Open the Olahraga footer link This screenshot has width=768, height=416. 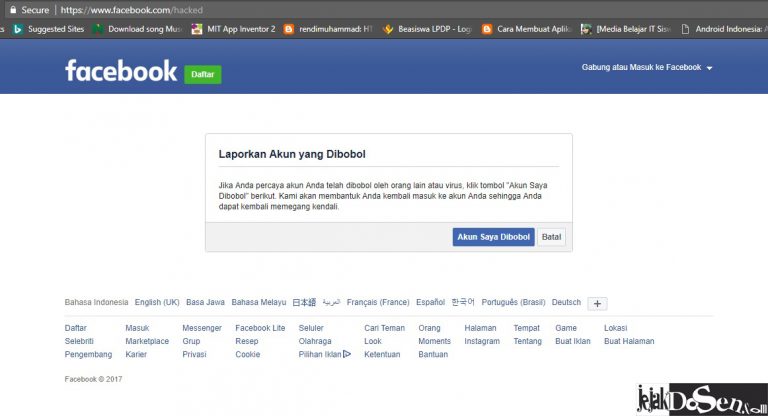coord(315,341)
